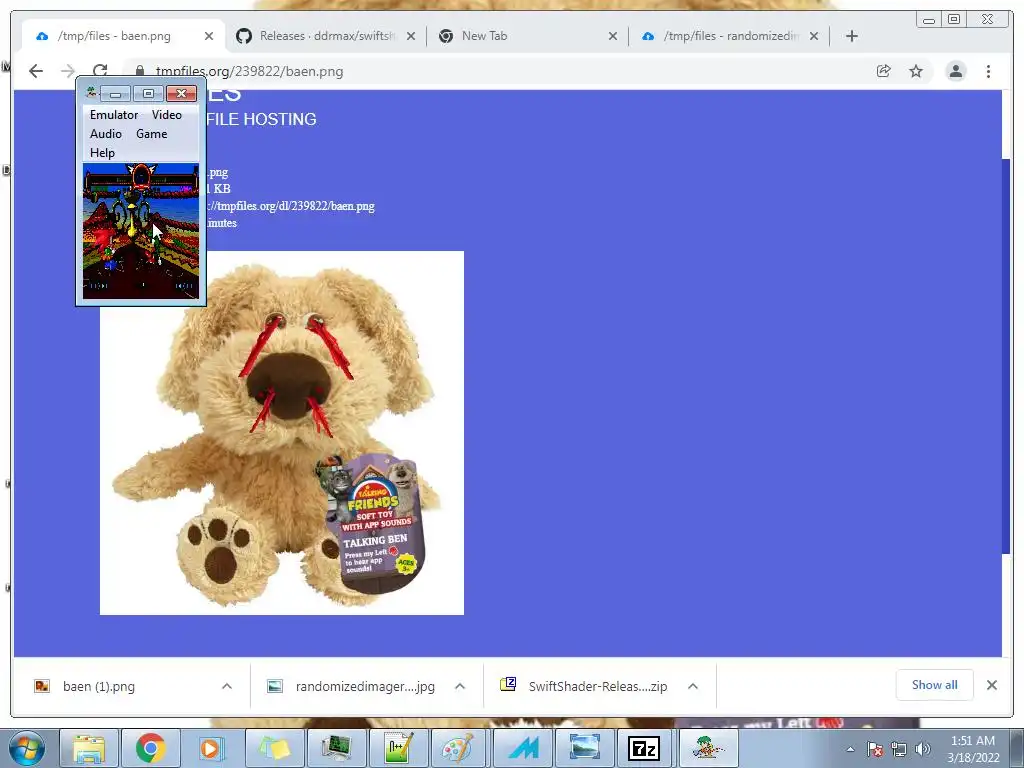
Task: Click the taskbar clock showing 1:51 AM
Action: [x=973, y=749]
